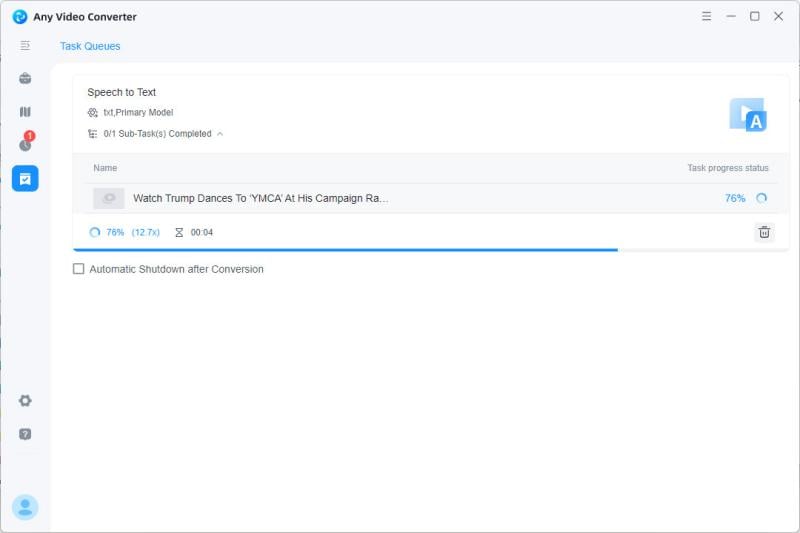Open the library columns sidebar icon
The image size is (800, 533).
click(x=25, y=112)
